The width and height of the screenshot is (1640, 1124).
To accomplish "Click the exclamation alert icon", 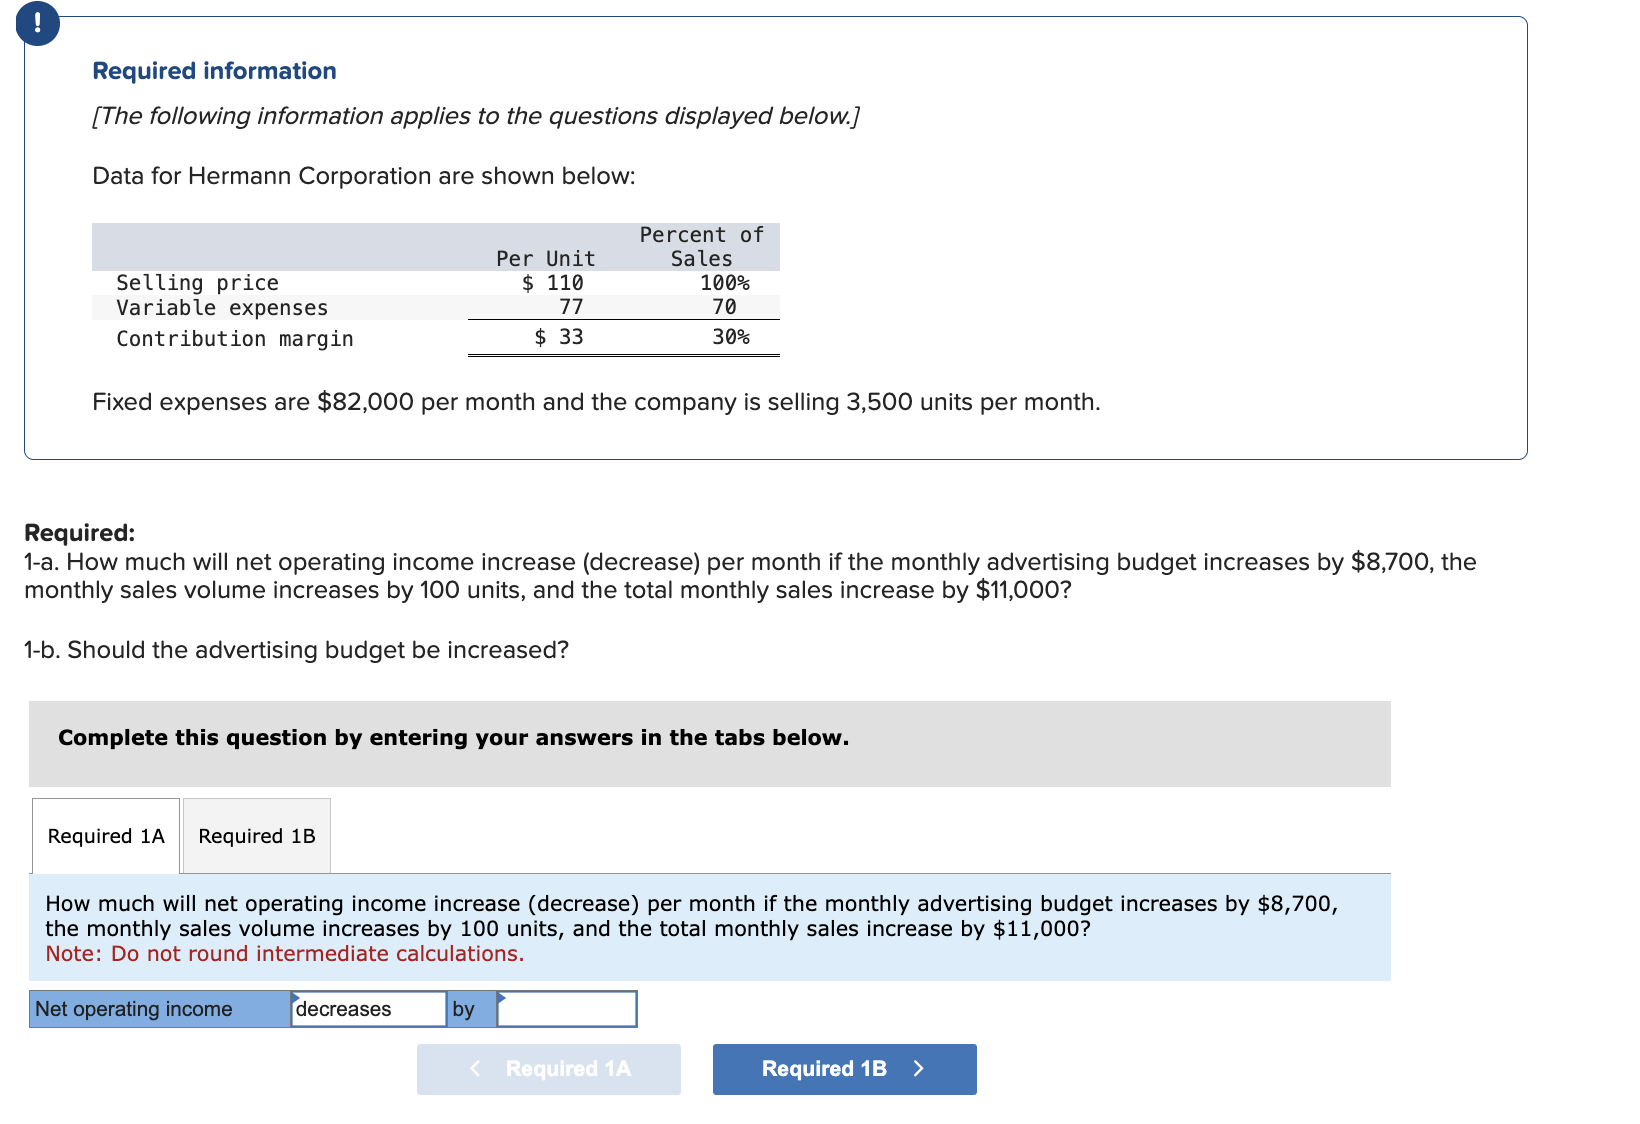I will click(x=37, y=23).
